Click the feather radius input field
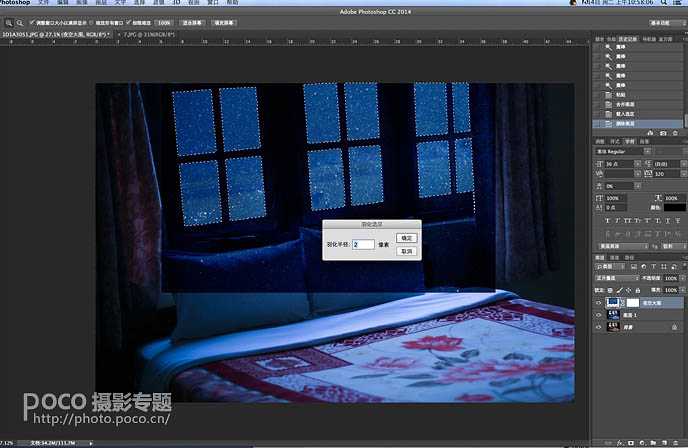The height and width of the screenshot is (448, 688). (363, 244)
